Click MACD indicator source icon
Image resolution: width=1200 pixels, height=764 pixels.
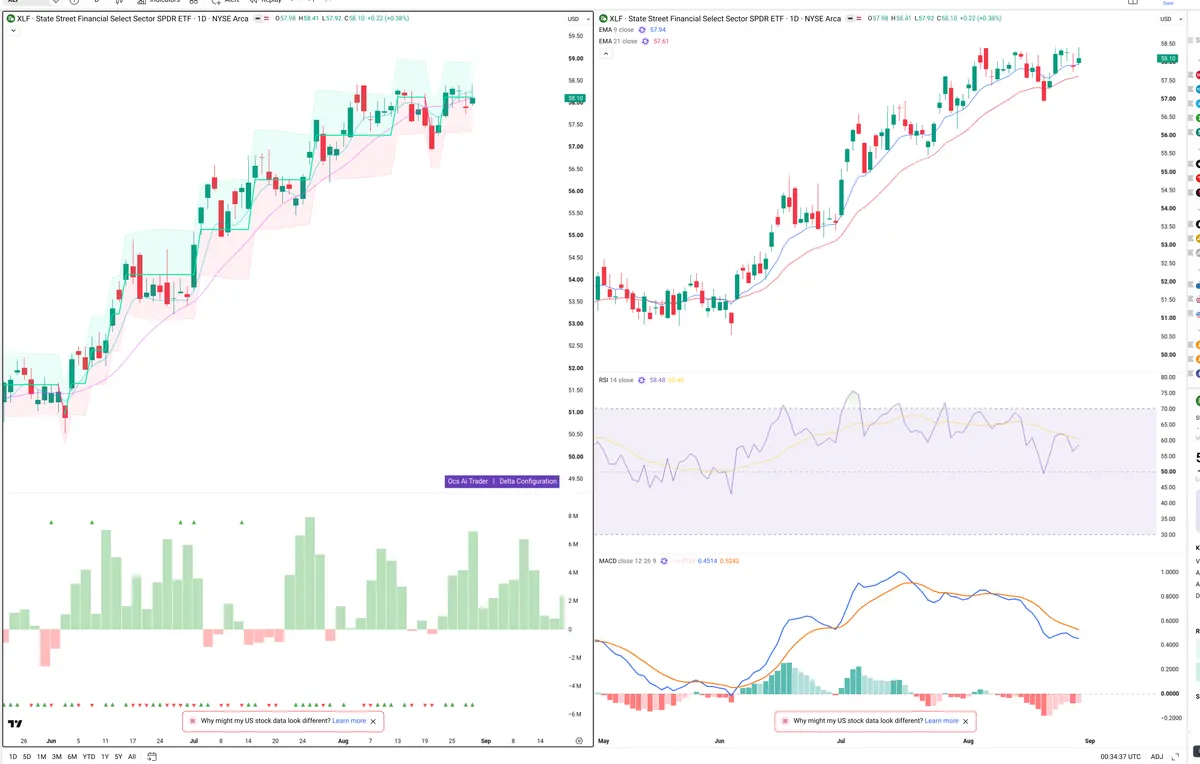[x=663, y=561]
